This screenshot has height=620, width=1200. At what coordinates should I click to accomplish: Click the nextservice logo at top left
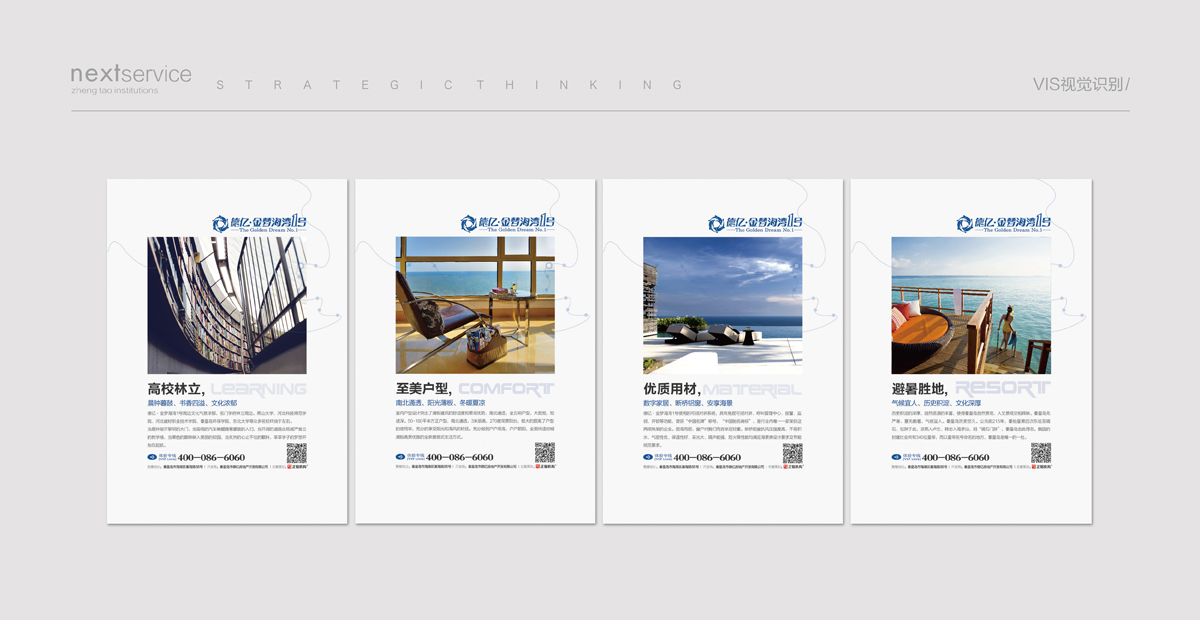point(131,74)
